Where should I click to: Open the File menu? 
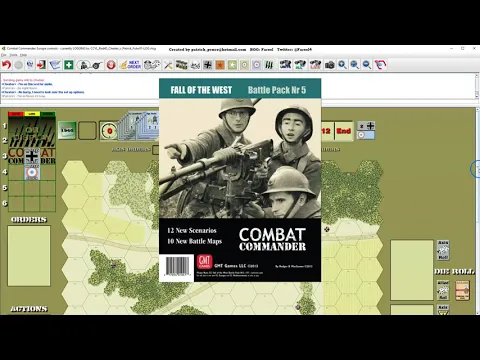(x=4, y=55)
